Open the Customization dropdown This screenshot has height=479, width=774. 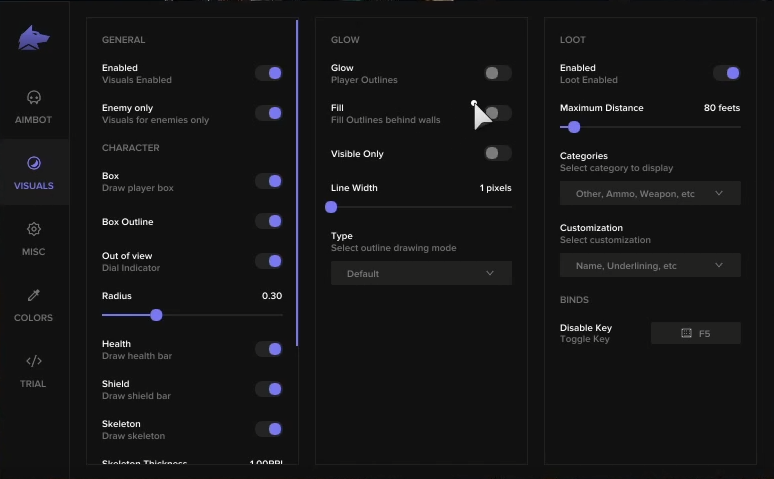649,265
